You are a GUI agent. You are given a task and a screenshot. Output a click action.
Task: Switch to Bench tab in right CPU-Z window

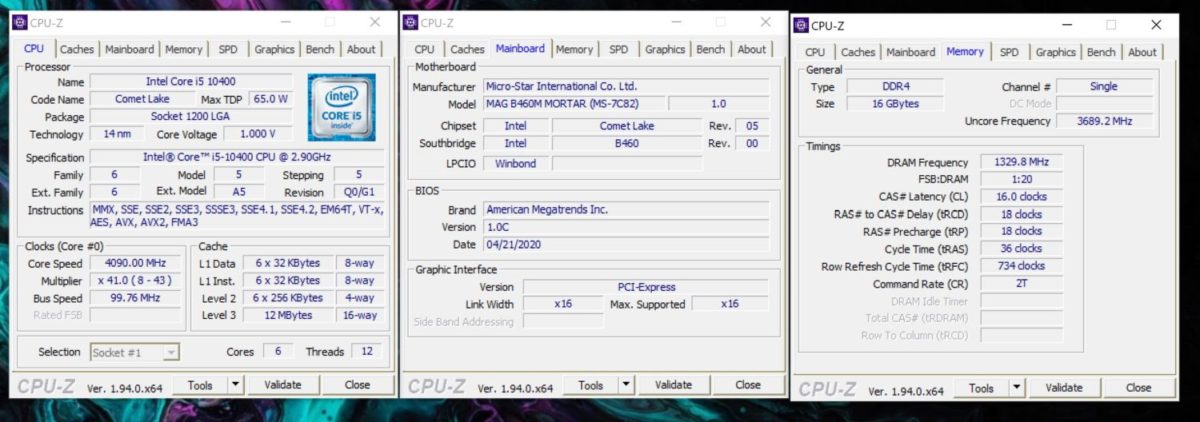coord(1101,52)
